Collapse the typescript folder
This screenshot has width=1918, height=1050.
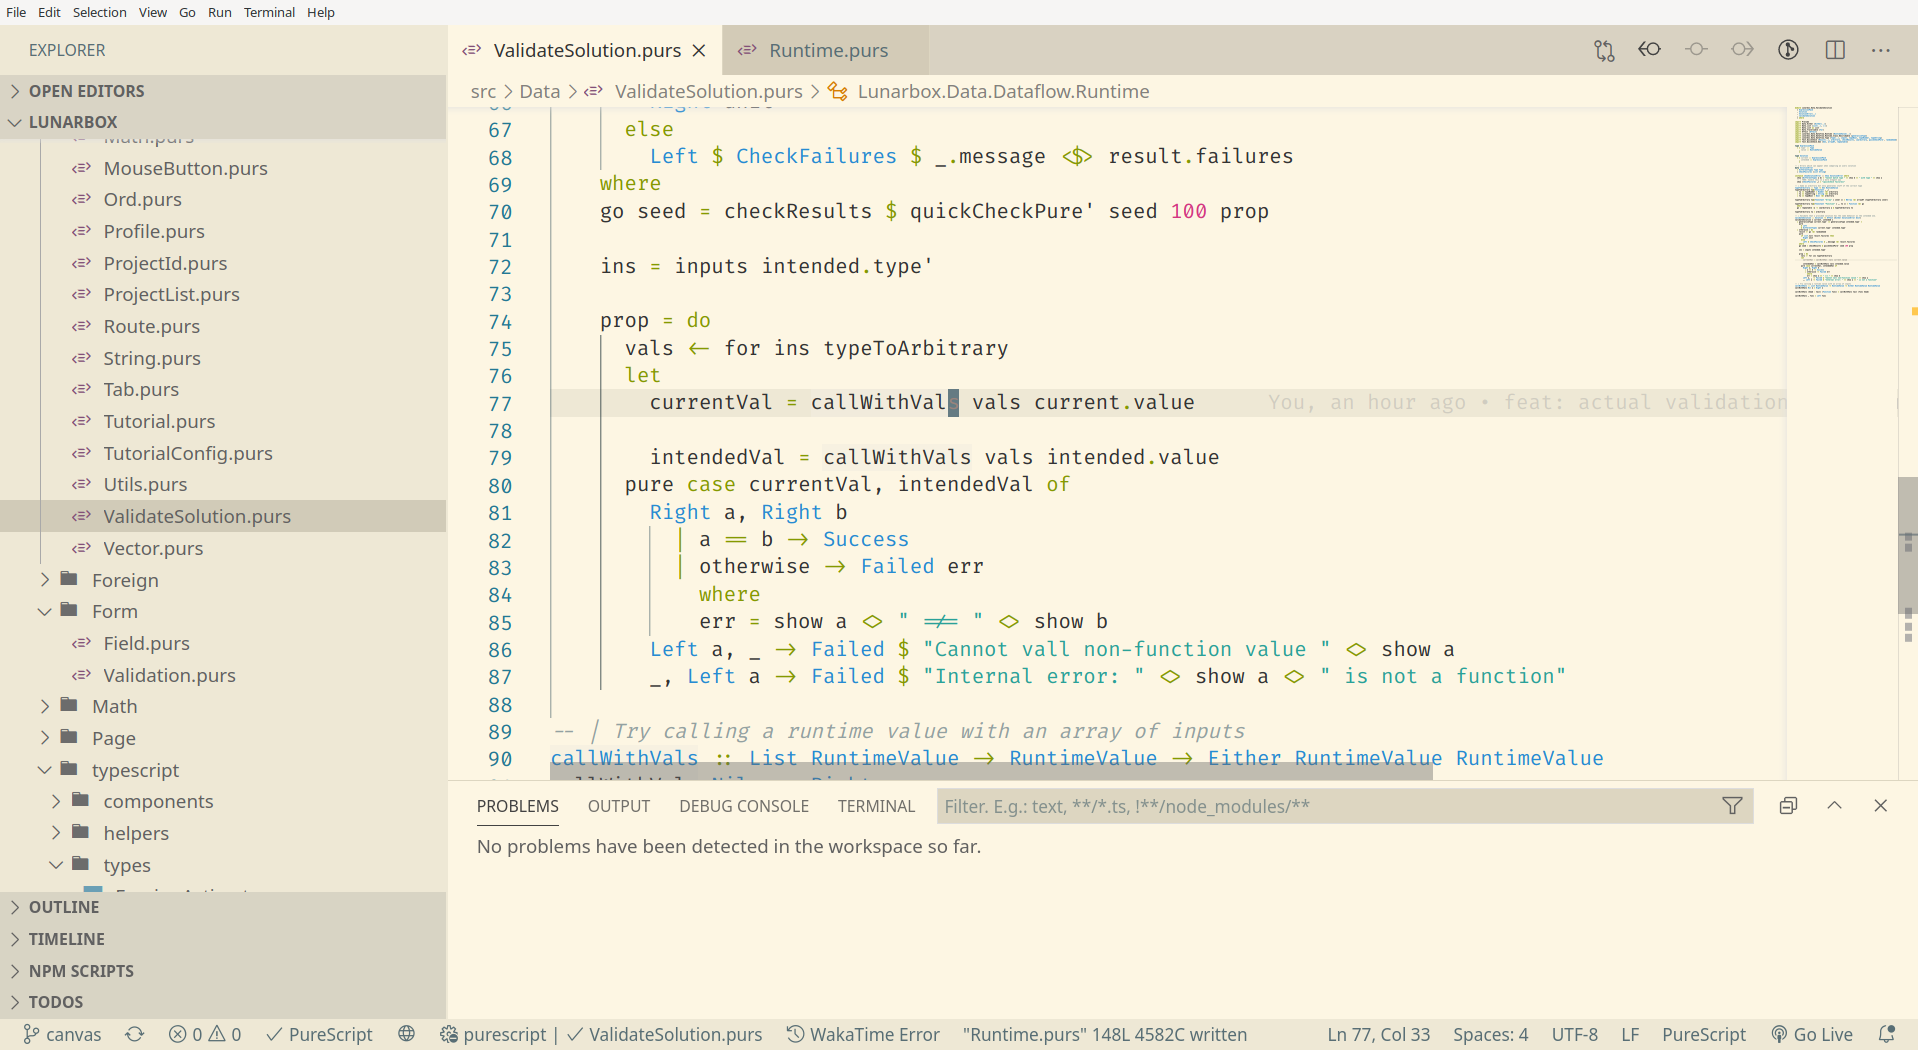point(223,770)
